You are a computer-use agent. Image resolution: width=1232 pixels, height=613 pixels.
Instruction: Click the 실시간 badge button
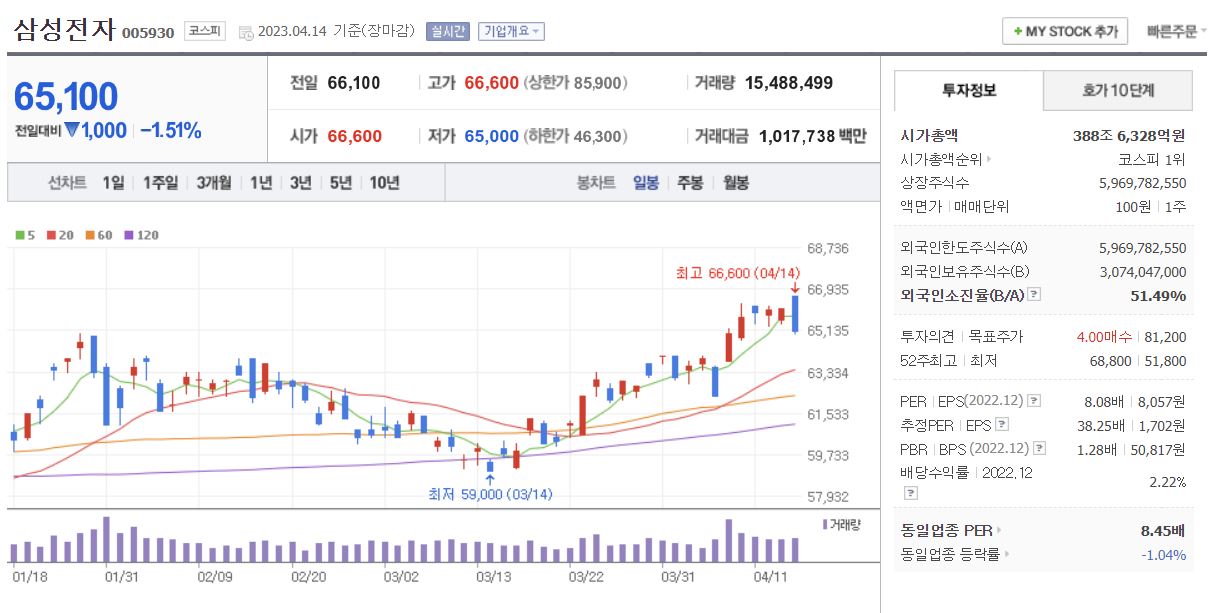click(448, 31)
